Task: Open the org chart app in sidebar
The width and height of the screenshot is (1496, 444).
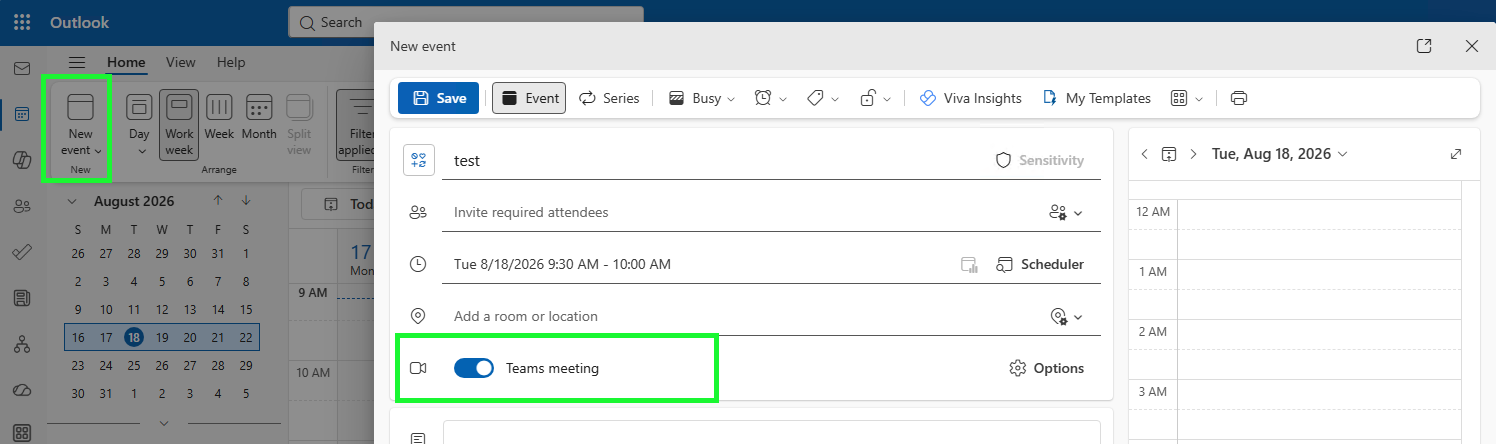Action: pyautogui.click(x=22, y=344)
